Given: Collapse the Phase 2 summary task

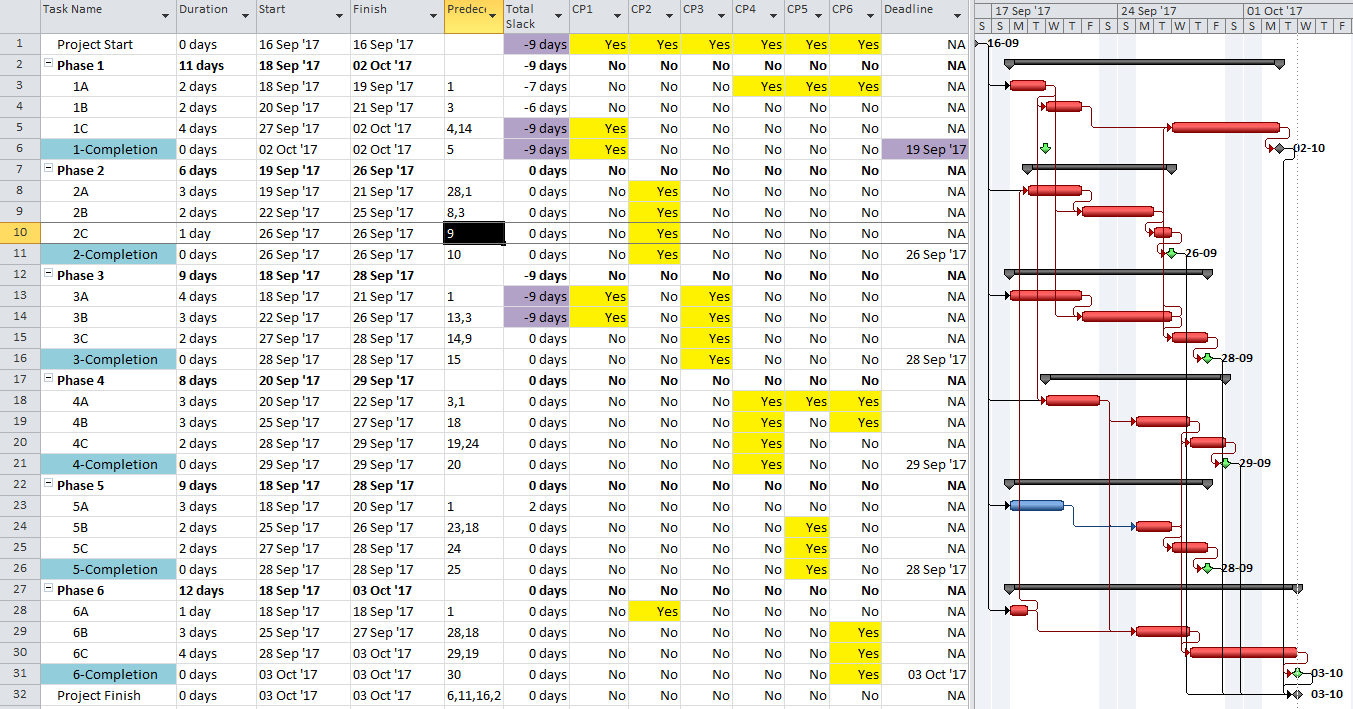Looking at the screenshot, I should [x=48, y=170].
